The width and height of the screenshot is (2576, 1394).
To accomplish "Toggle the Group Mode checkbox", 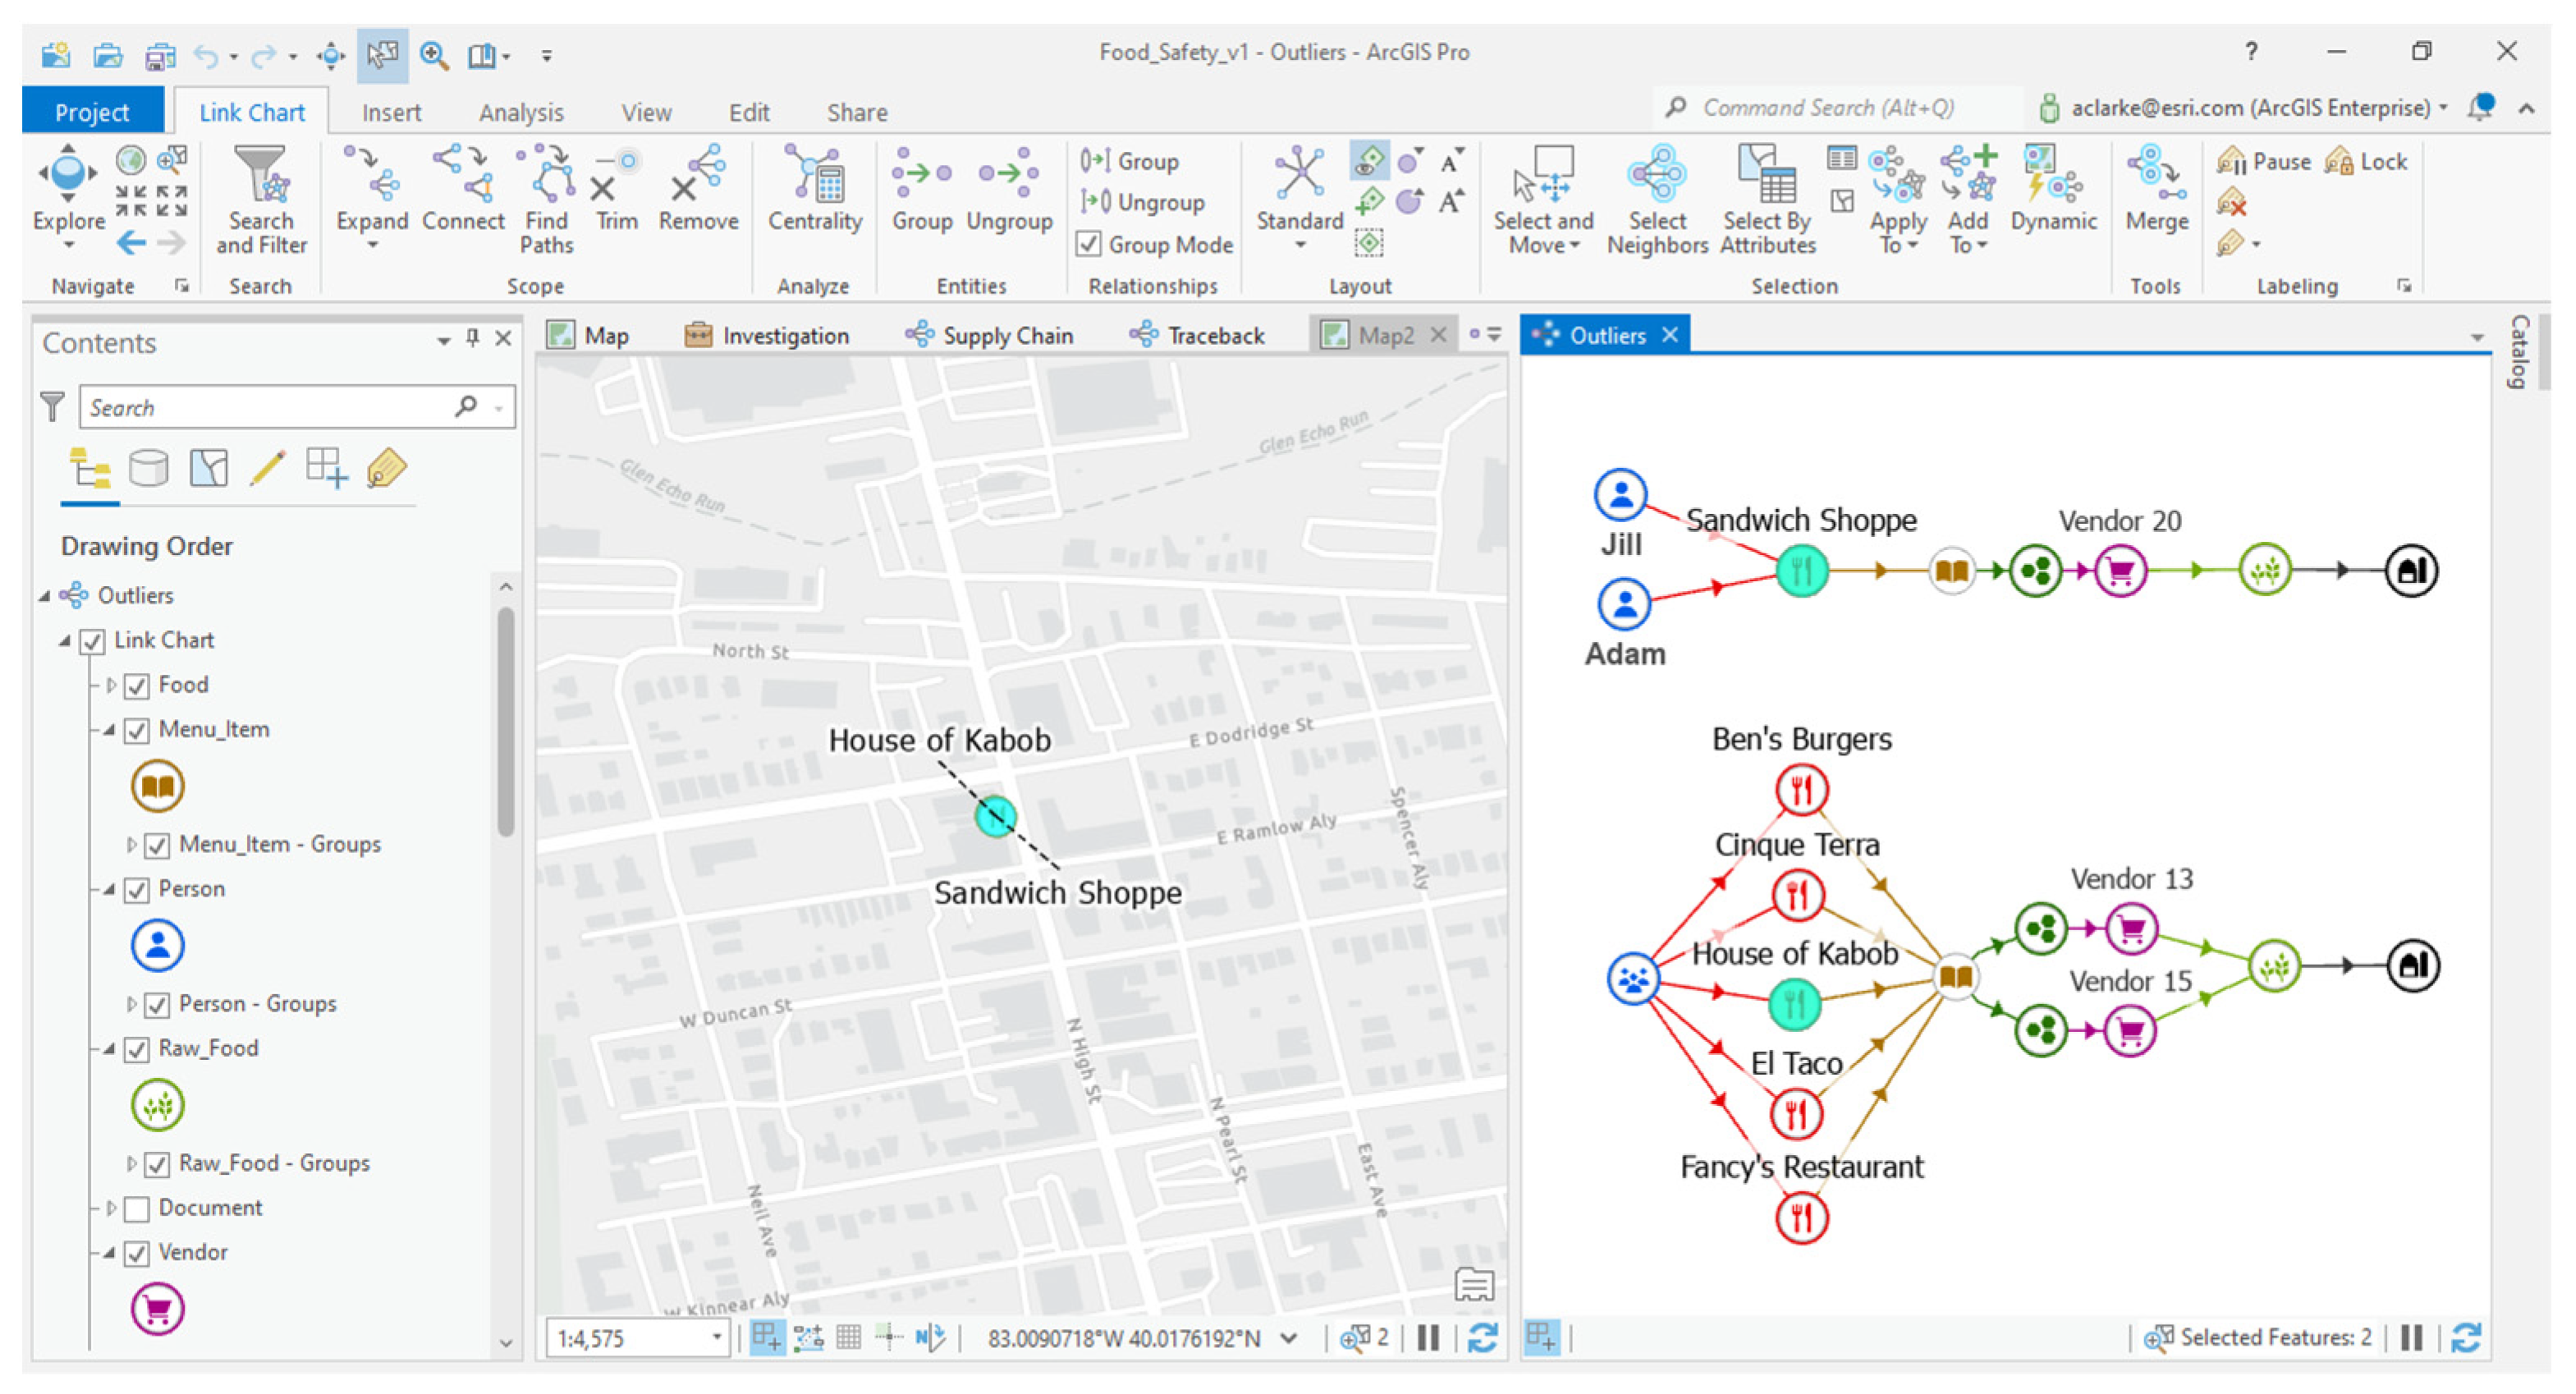I will click(x=1089, y=244).
